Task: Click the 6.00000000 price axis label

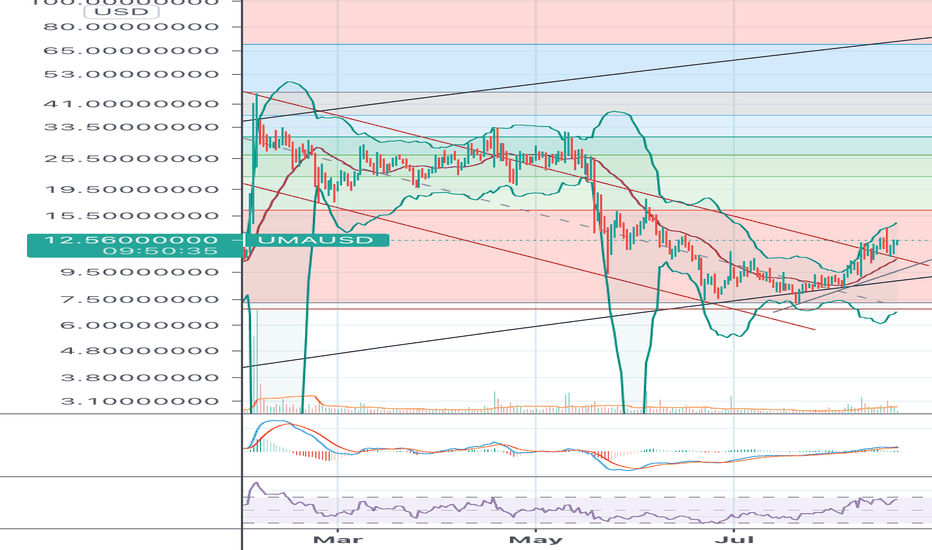Action: point(139,325)
